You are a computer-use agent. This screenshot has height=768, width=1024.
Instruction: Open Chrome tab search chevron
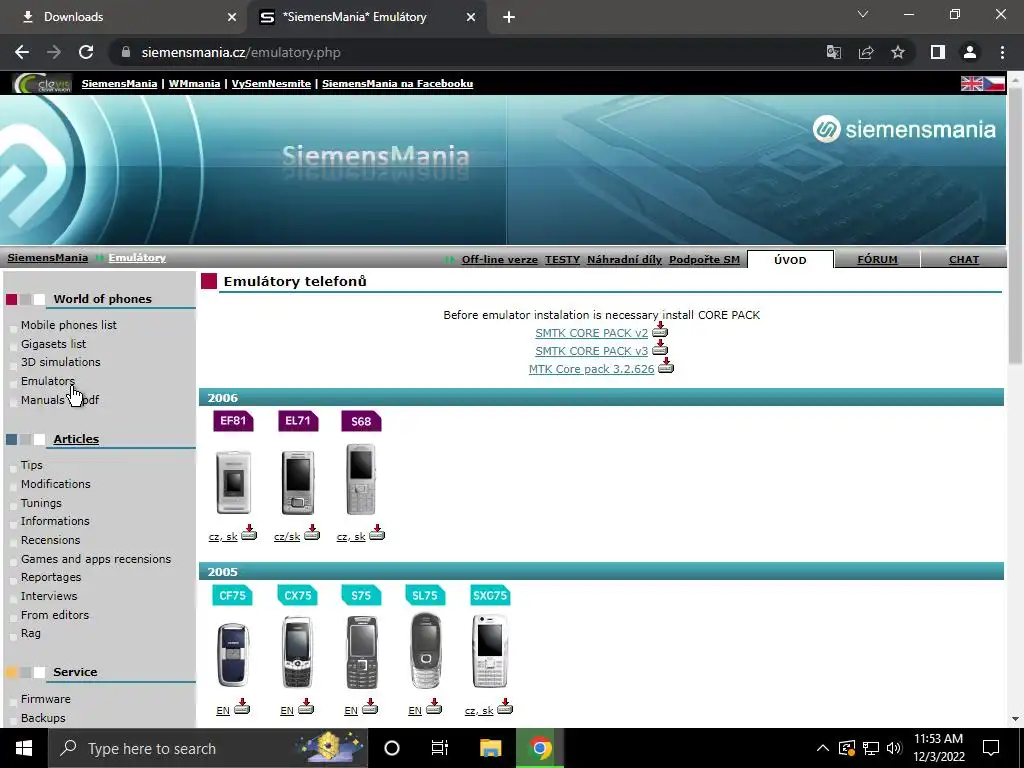pos(863,14)
